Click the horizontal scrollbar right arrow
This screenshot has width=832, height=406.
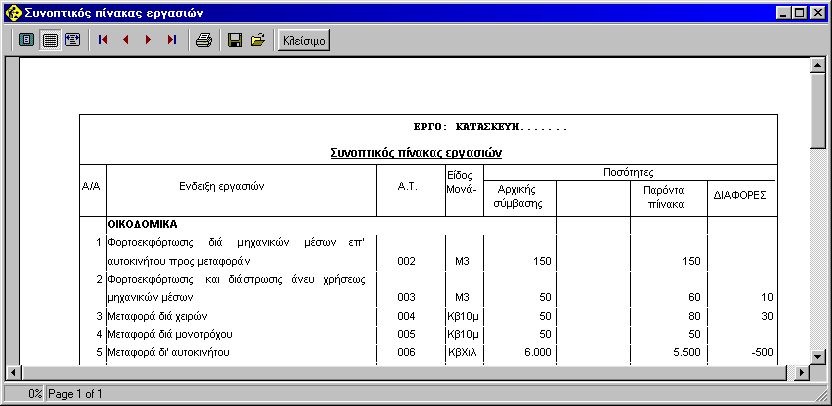801,372
